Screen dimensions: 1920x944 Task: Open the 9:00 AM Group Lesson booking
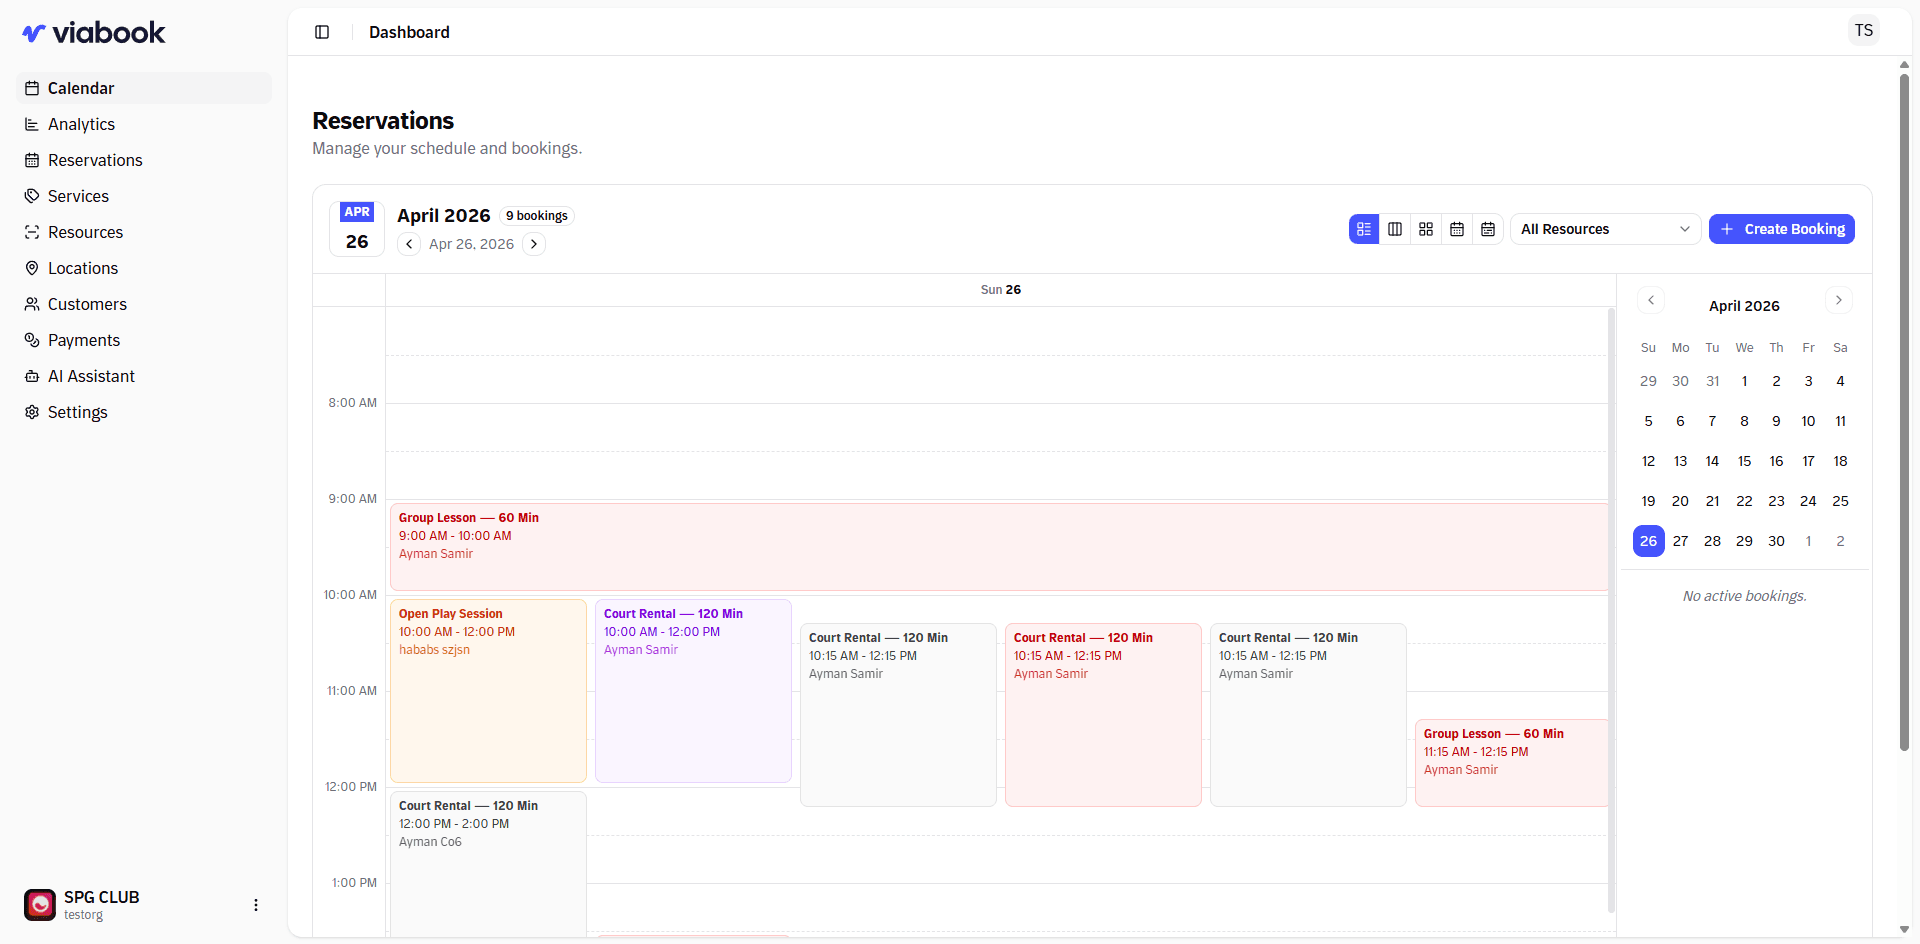click(999, 547)
